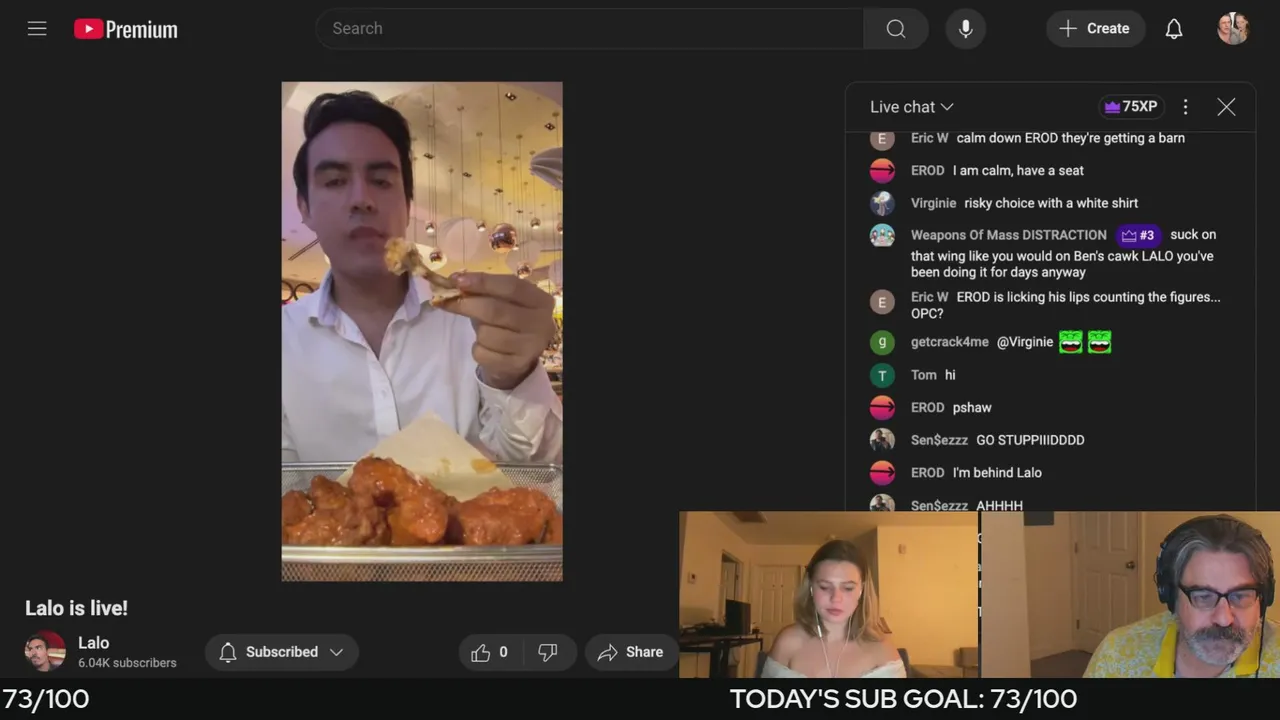Click the vertical live video player
Image resolution: width=1280 pixels, height=720 pixels.
(422, 331)
